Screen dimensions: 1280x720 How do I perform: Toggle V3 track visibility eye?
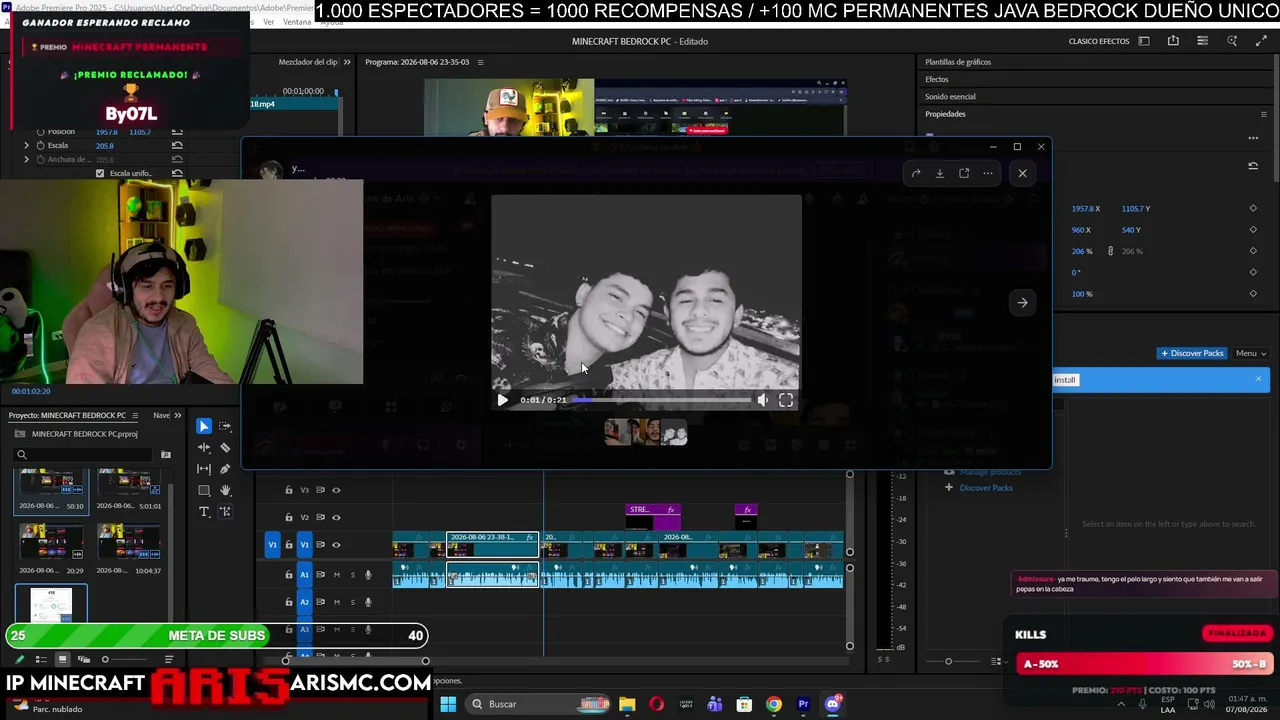pos(336,490)
